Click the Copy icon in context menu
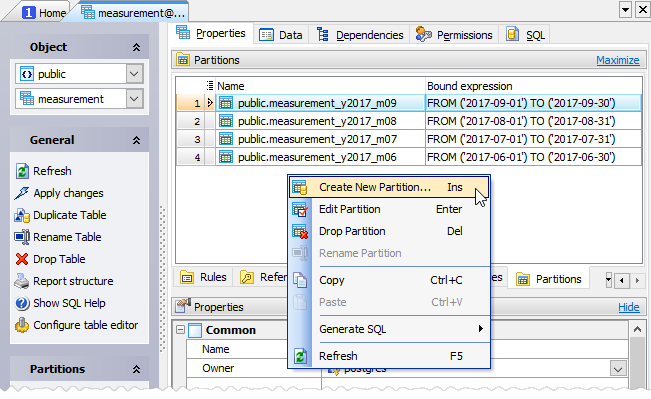 (x=300, y=280)
